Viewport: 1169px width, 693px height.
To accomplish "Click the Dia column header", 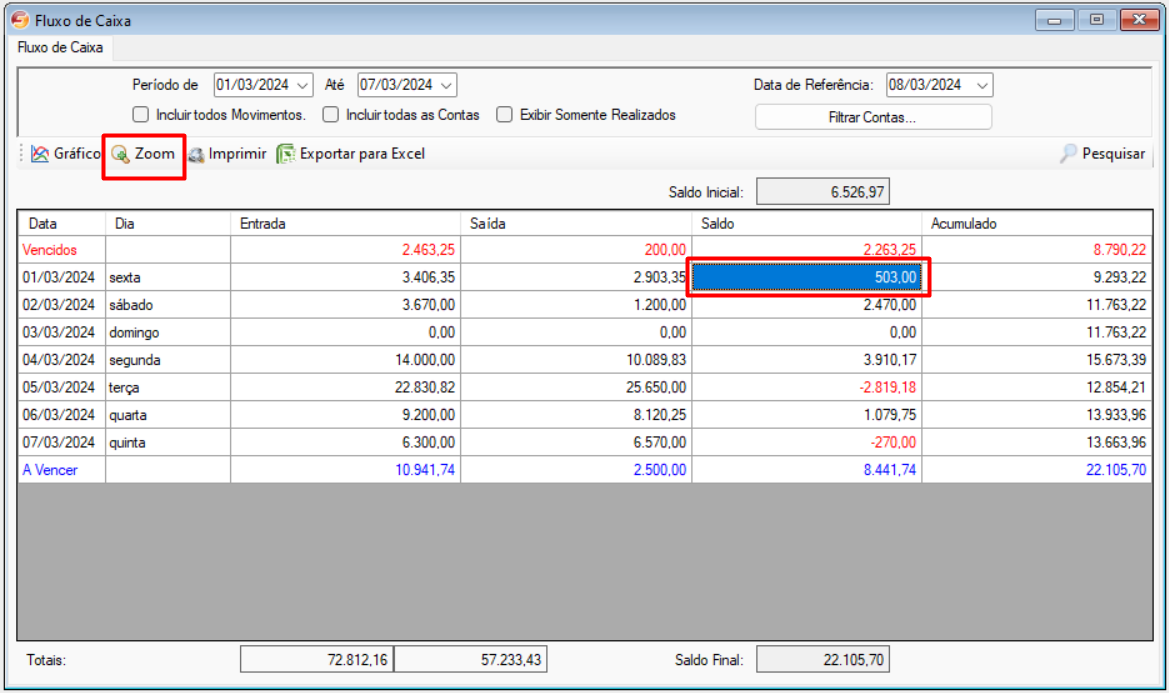I will [168, 224].
